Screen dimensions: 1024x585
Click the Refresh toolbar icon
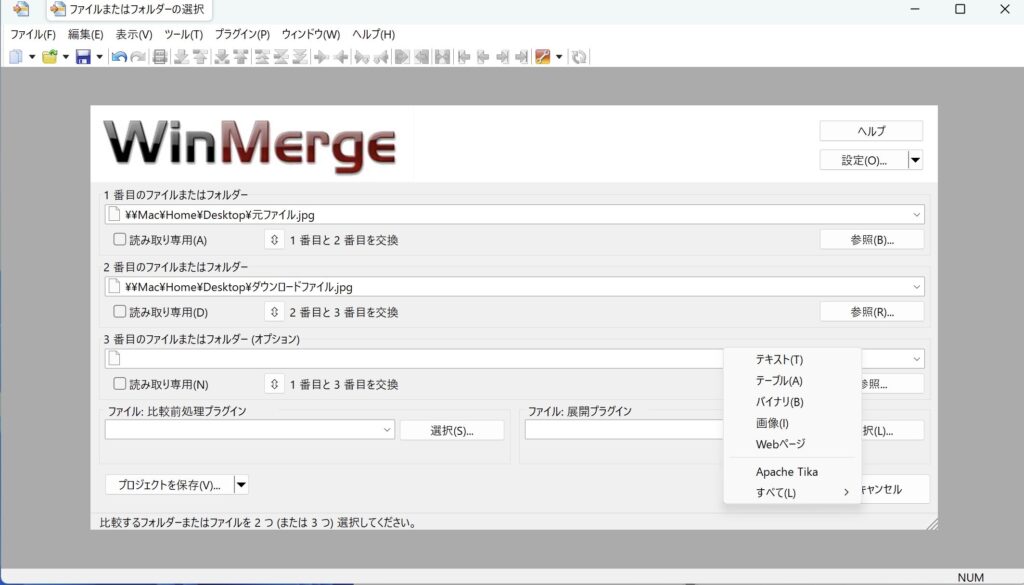tap(579, 57)
